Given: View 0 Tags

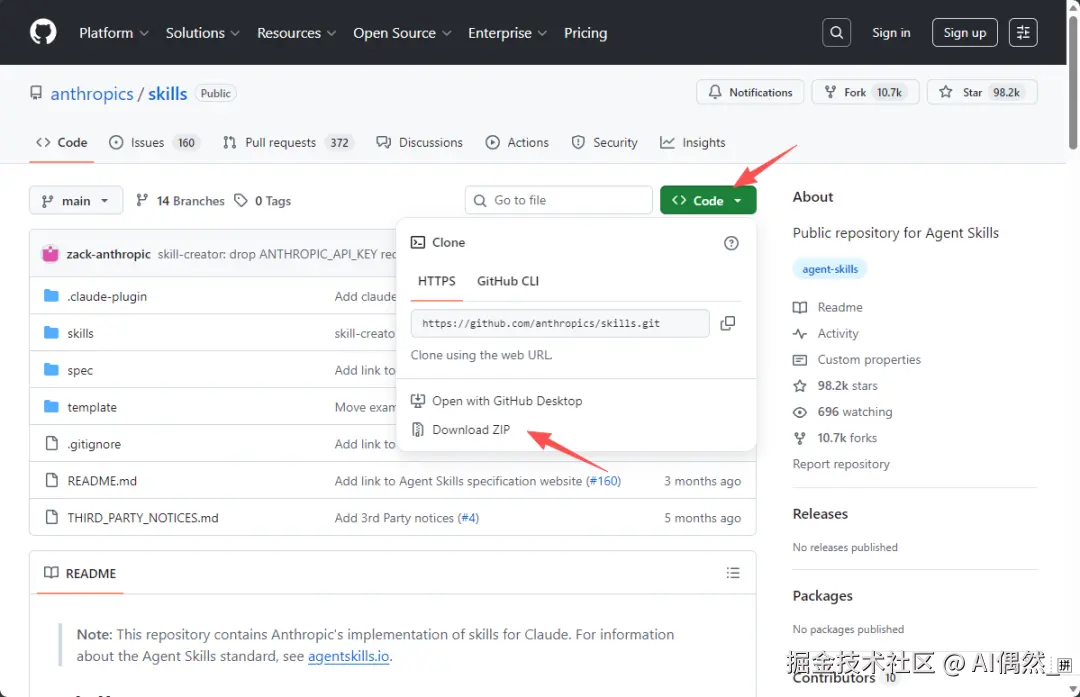Looking at the screenshot, I should pyautogui.click(x=262, y=200).
